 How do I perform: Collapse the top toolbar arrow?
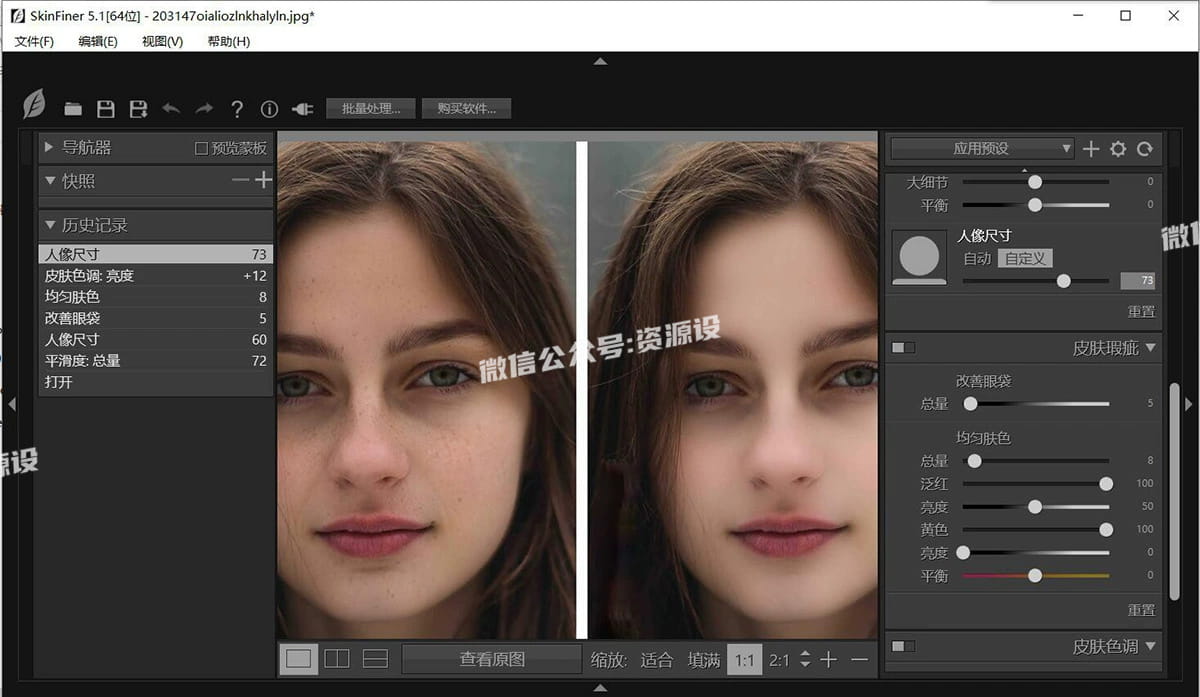tap(600, 62)
